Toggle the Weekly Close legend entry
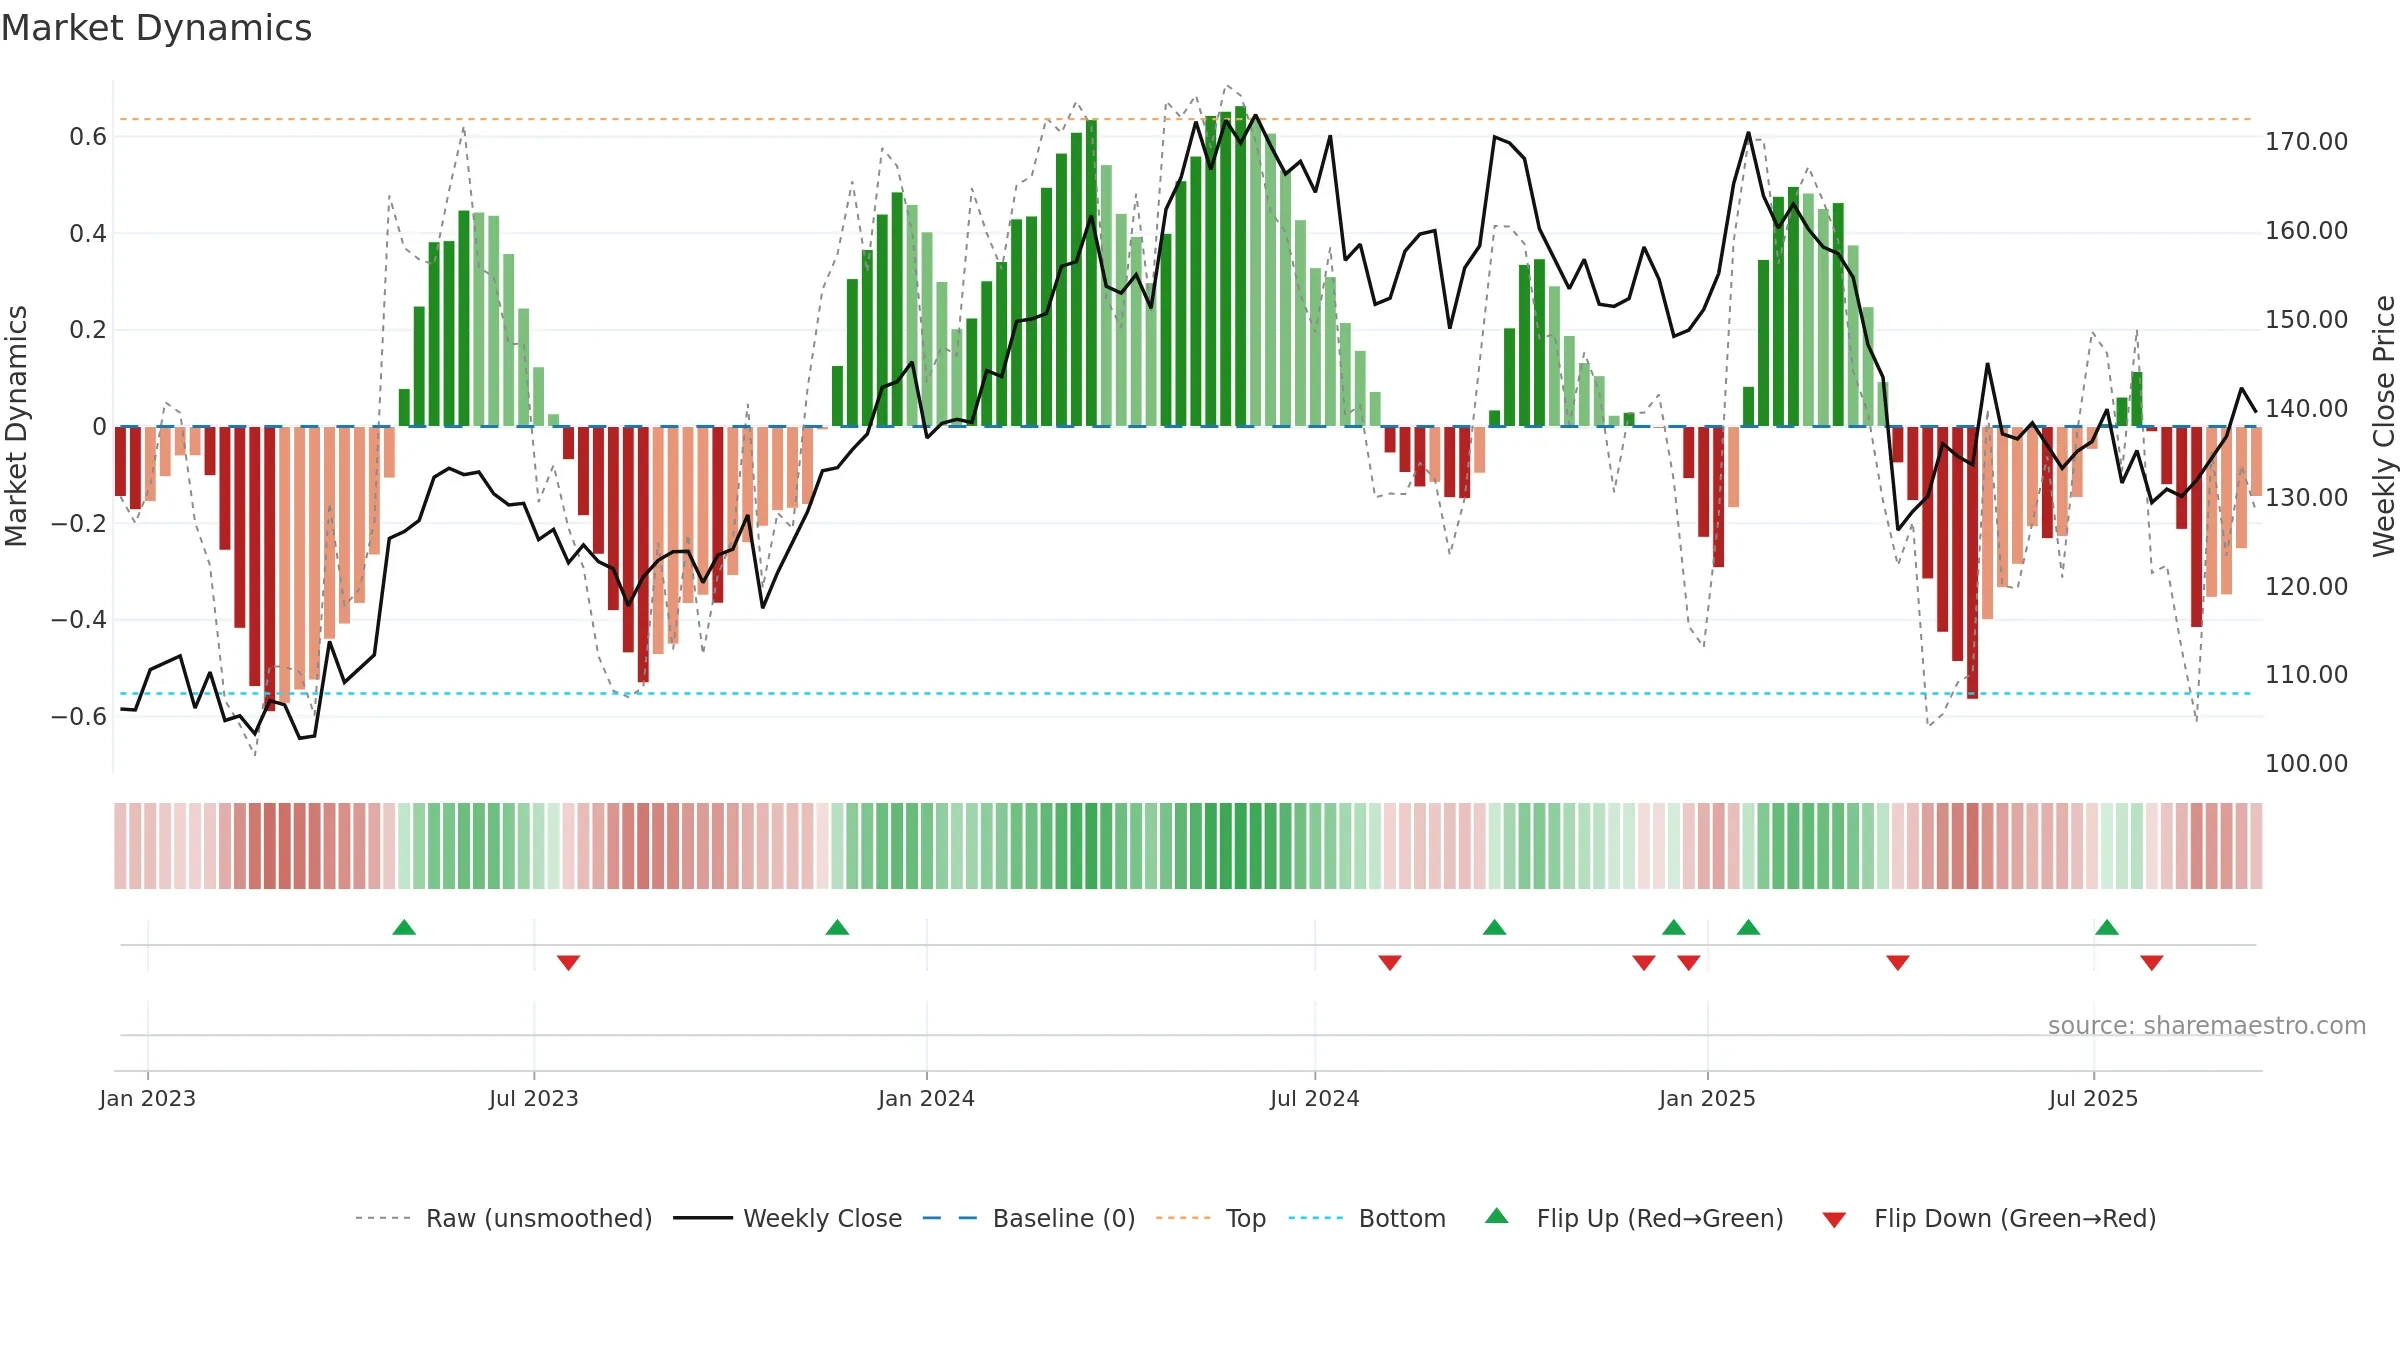The image size is (2400, 1350). coord(823,1218)
